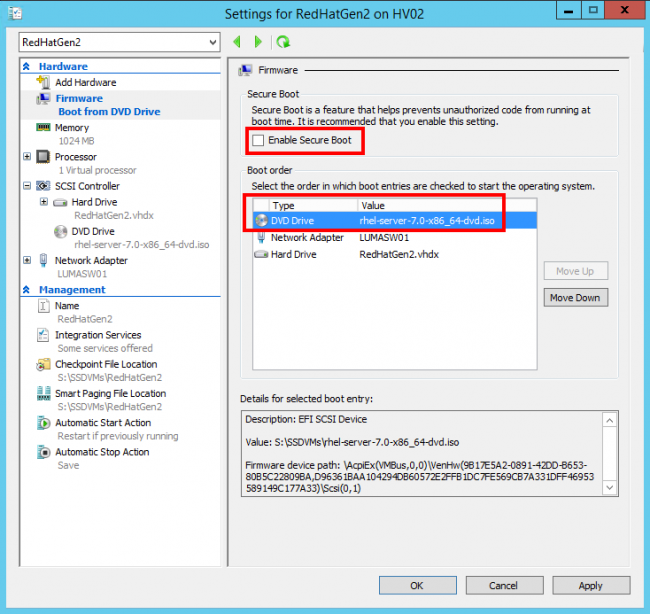
Task: Click the Add Hardware icon
Action: [43, 82]
